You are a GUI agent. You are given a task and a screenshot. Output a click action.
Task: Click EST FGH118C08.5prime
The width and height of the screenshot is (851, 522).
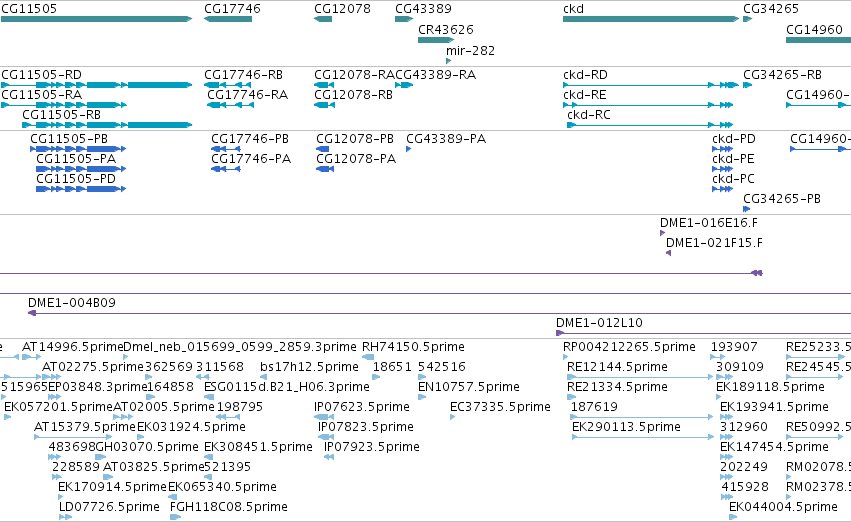175,517
